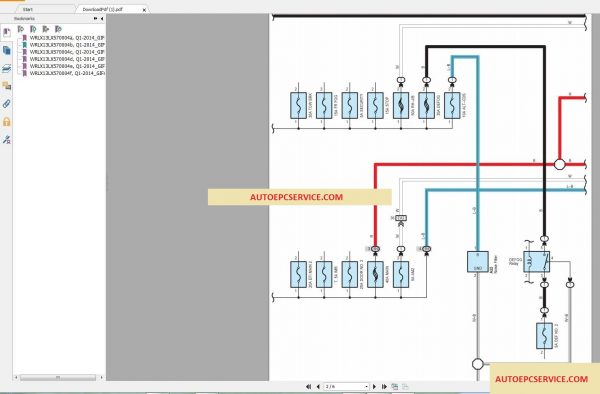Click the first bookmark toolbar icon

pyautogui.click(x=21, y=29)
